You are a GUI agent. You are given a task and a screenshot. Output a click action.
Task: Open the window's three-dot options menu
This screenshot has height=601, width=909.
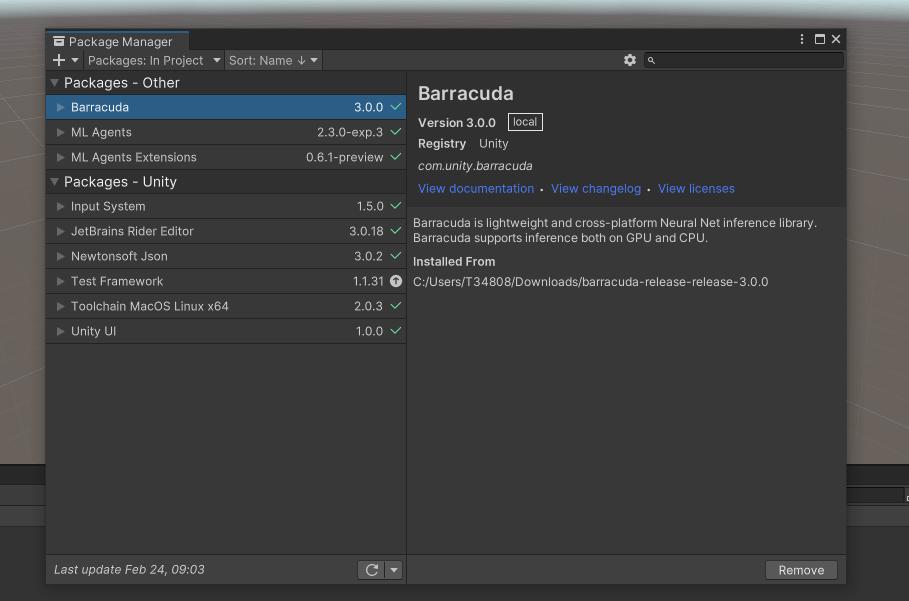click(802, 39)
